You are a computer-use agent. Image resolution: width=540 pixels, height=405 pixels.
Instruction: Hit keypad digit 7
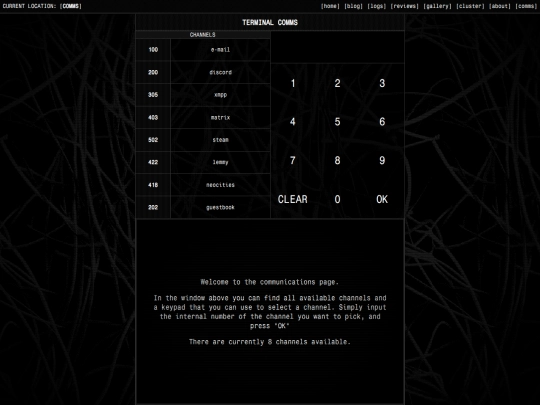(x=293, y=160)
